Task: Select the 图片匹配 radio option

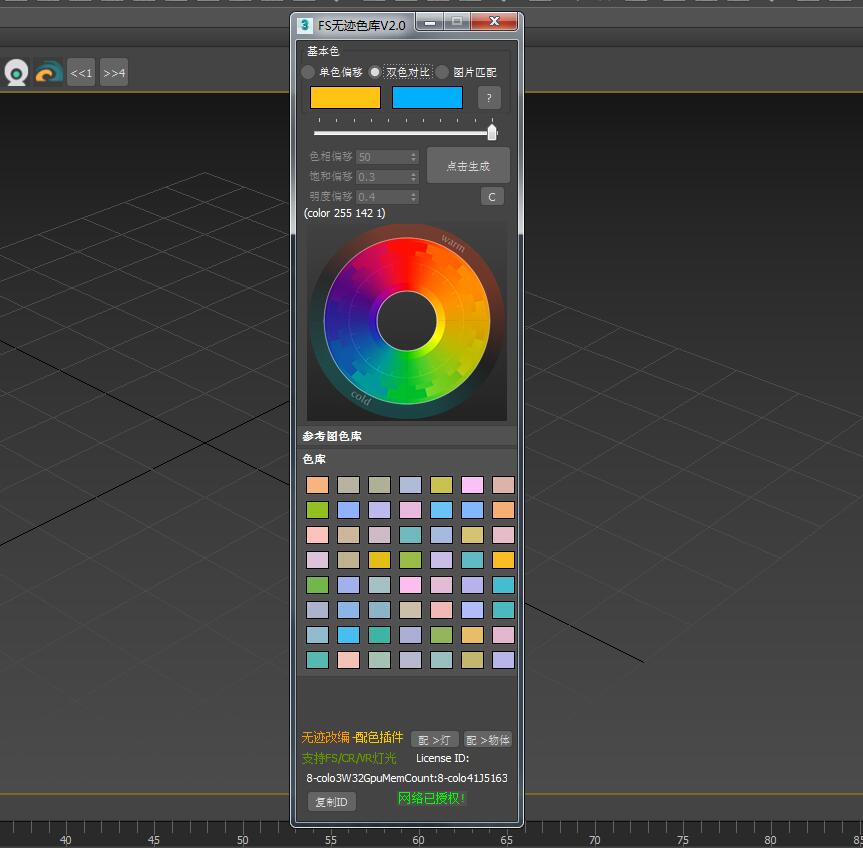Action: click(443, 72)
